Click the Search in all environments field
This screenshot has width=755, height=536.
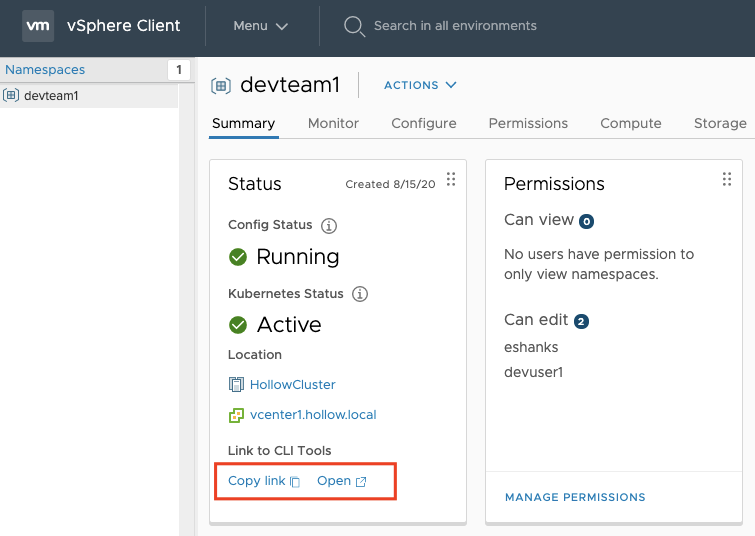pos(455,26)
